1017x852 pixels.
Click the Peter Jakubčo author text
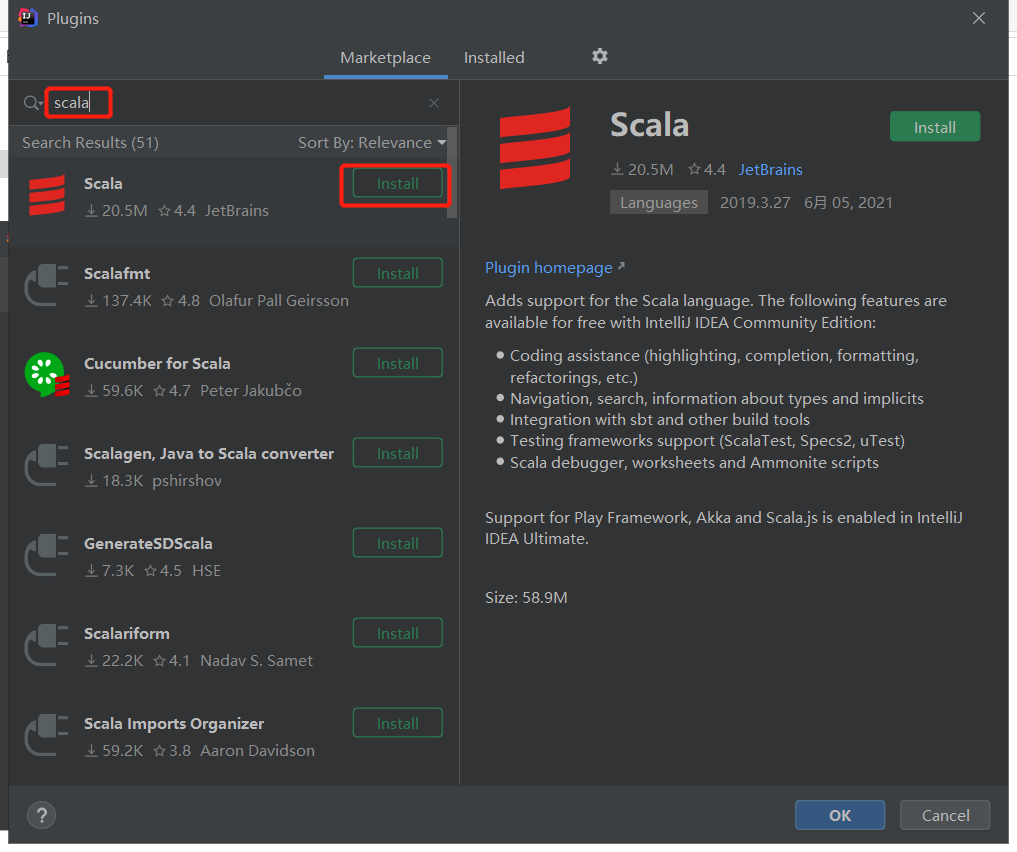pos(251,391)
